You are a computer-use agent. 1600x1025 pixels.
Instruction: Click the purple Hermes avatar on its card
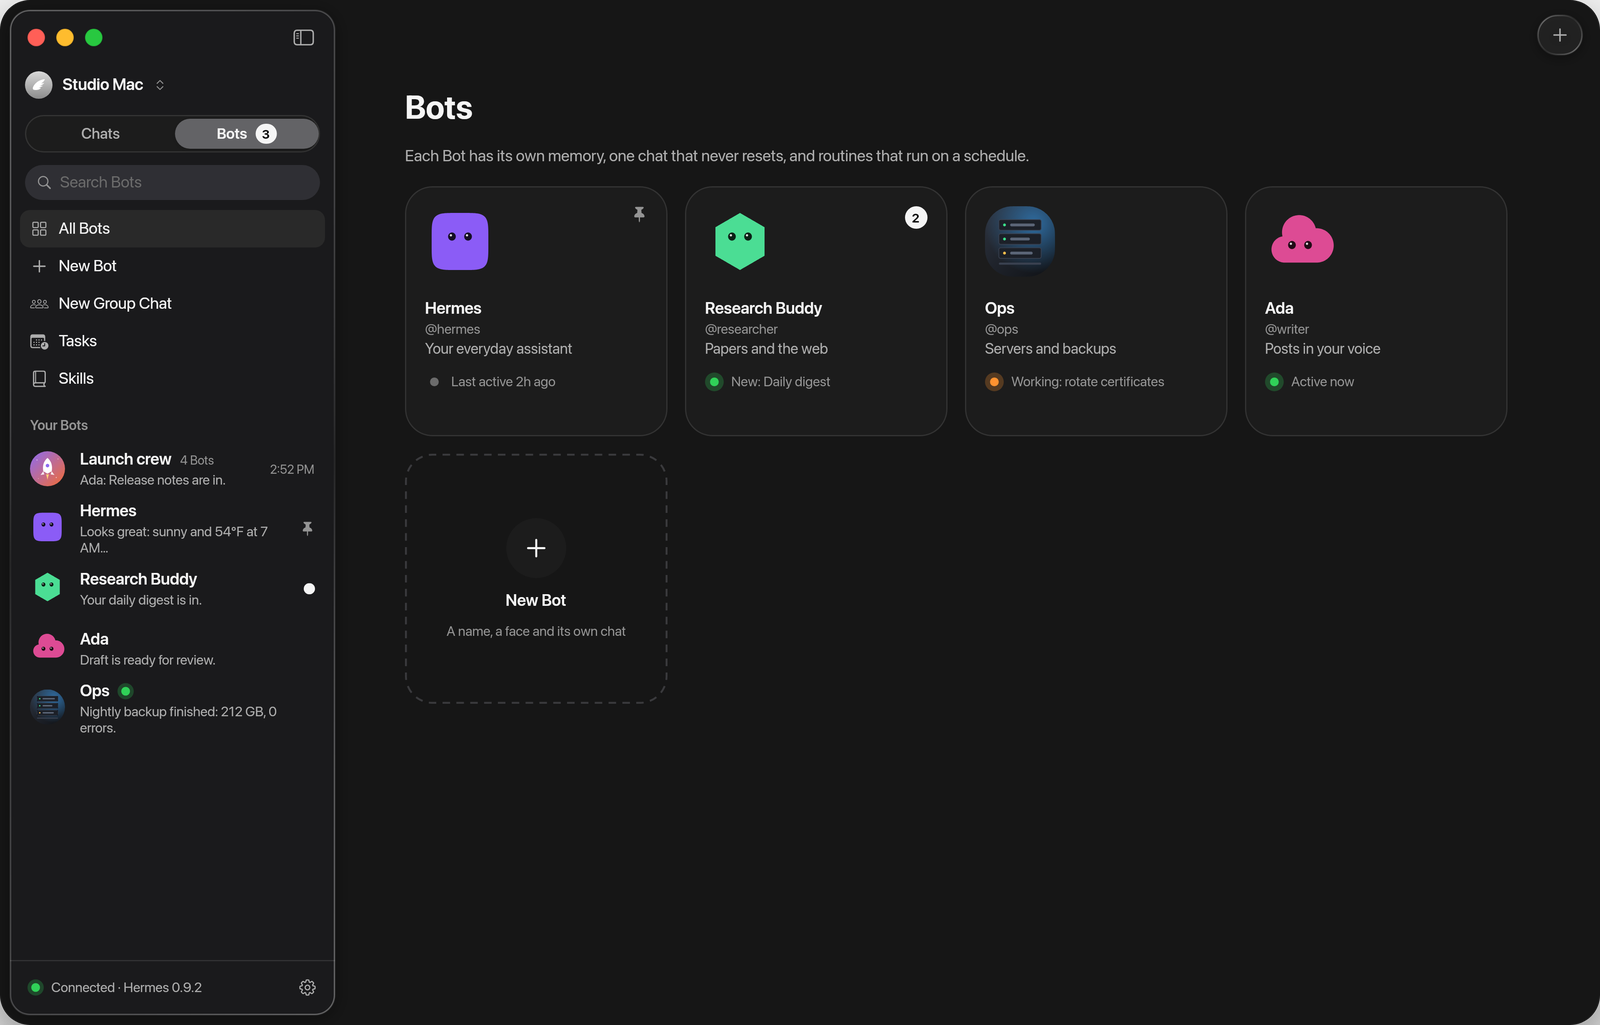460,241
